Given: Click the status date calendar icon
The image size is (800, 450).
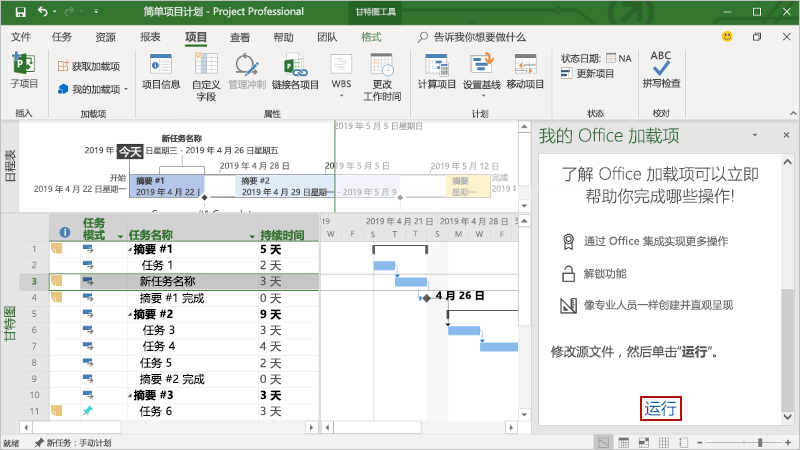Looking at the screenshot, I should [611, 58].
